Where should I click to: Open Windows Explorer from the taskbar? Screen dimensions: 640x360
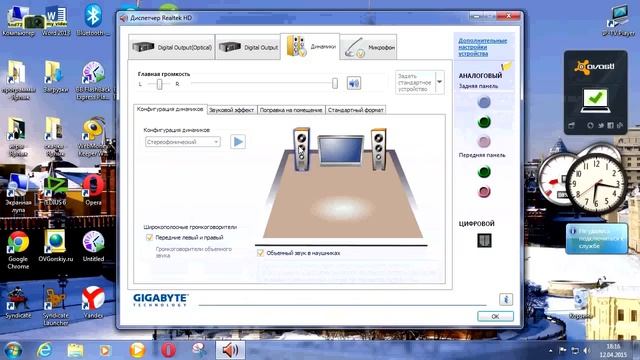[75, 350]
